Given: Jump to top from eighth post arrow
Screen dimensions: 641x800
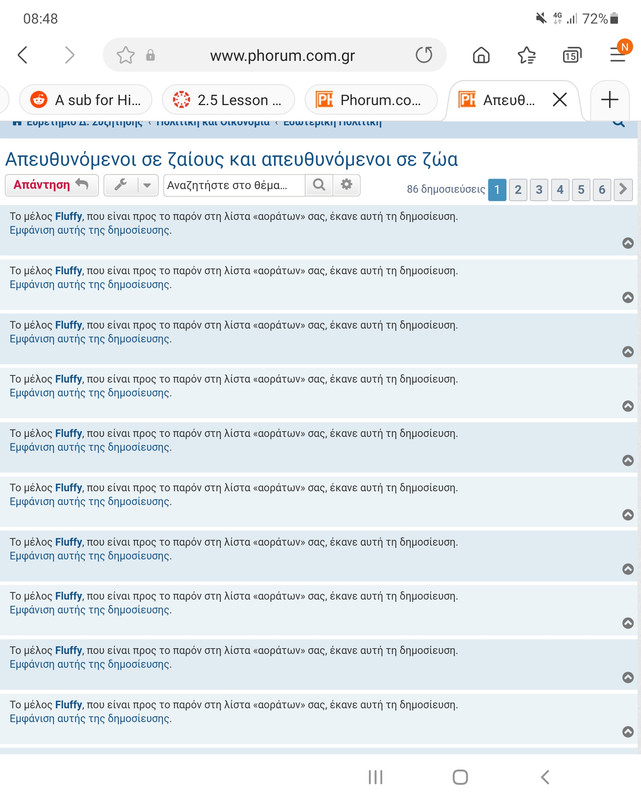Looking at the screenshot, I should click(628, 623).
